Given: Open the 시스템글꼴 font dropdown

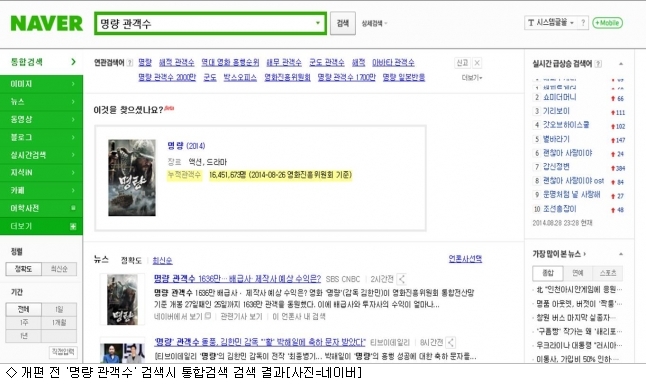Looking at the screenshot, I should (551, 23).
